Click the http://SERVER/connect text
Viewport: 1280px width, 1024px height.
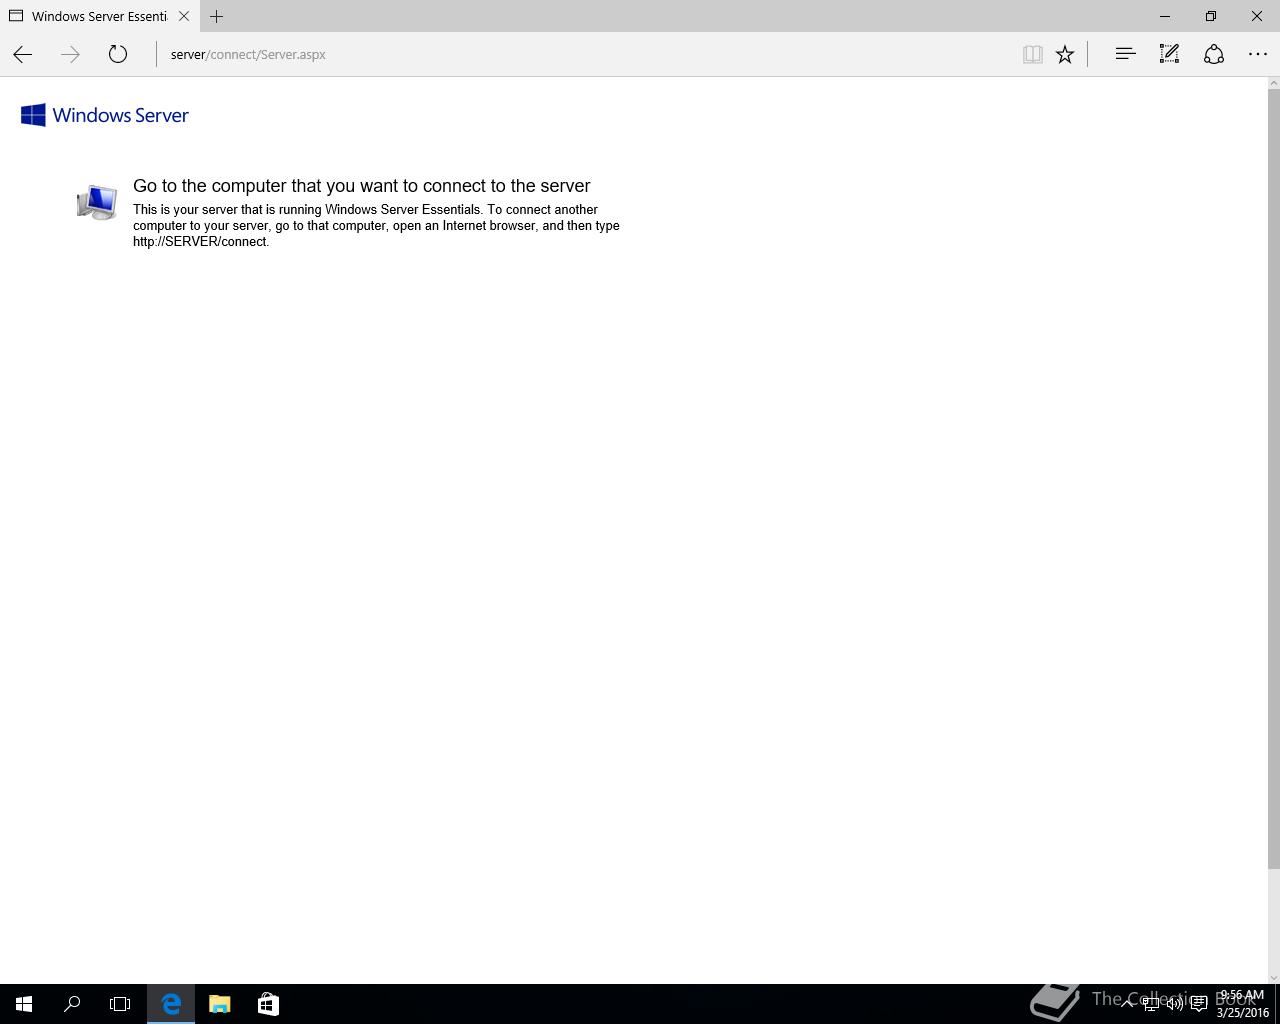point(200,242)
